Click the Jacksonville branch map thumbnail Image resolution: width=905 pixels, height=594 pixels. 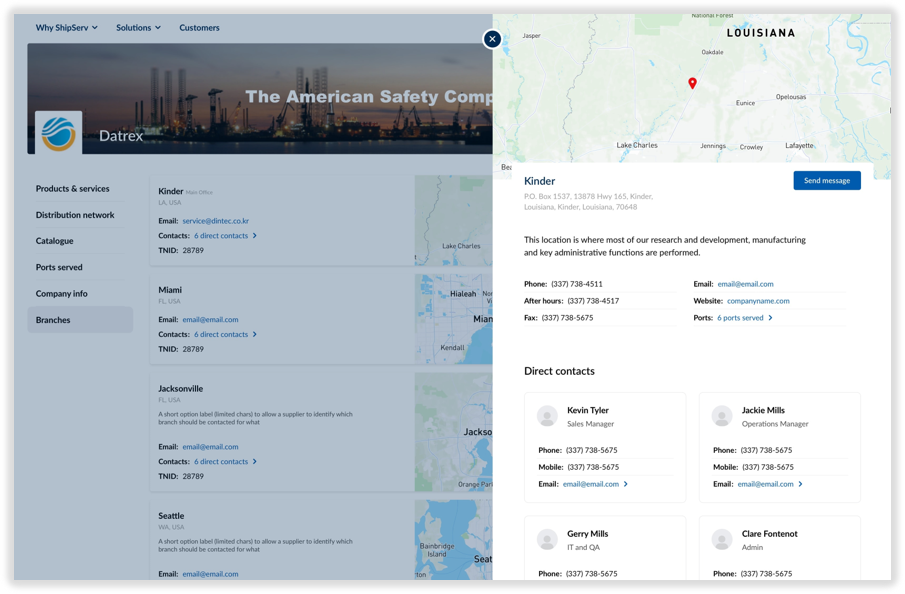pos(454,432)
